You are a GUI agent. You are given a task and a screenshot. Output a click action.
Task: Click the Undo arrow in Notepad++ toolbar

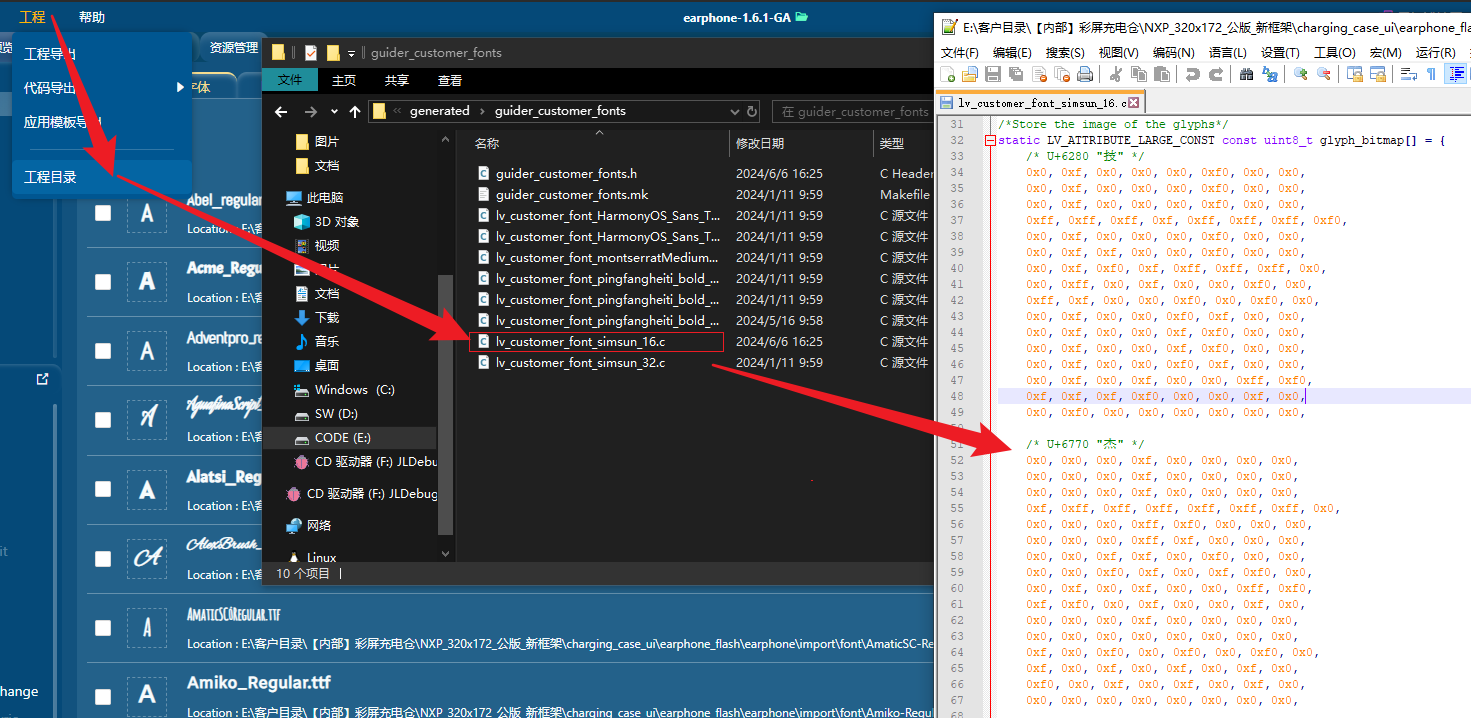pos(1192,74)
